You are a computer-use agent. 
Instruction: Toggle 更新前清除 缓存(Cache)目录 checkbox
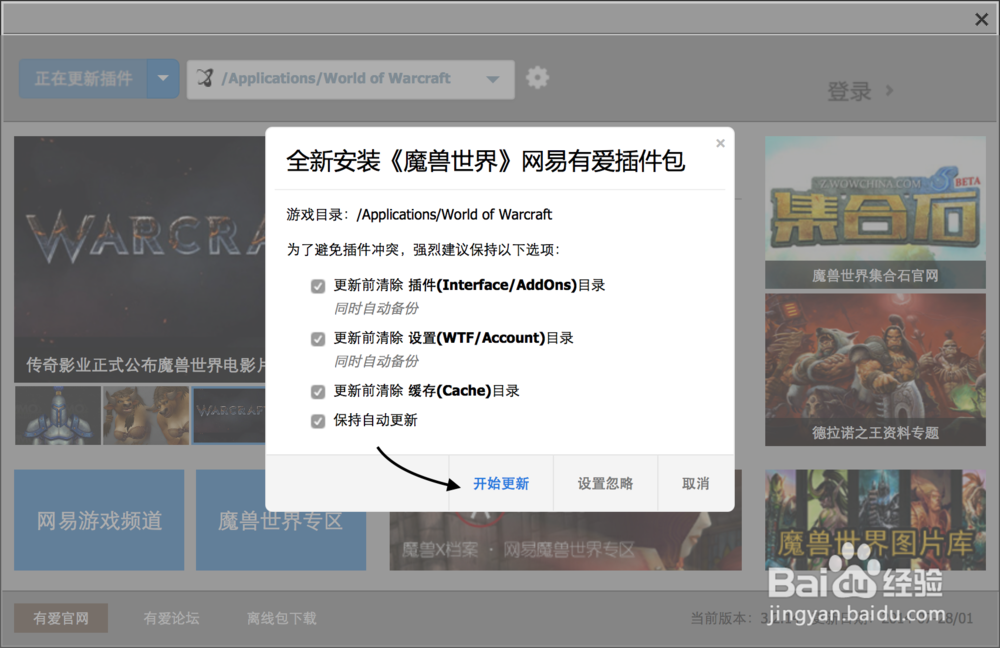click(318, 392)
